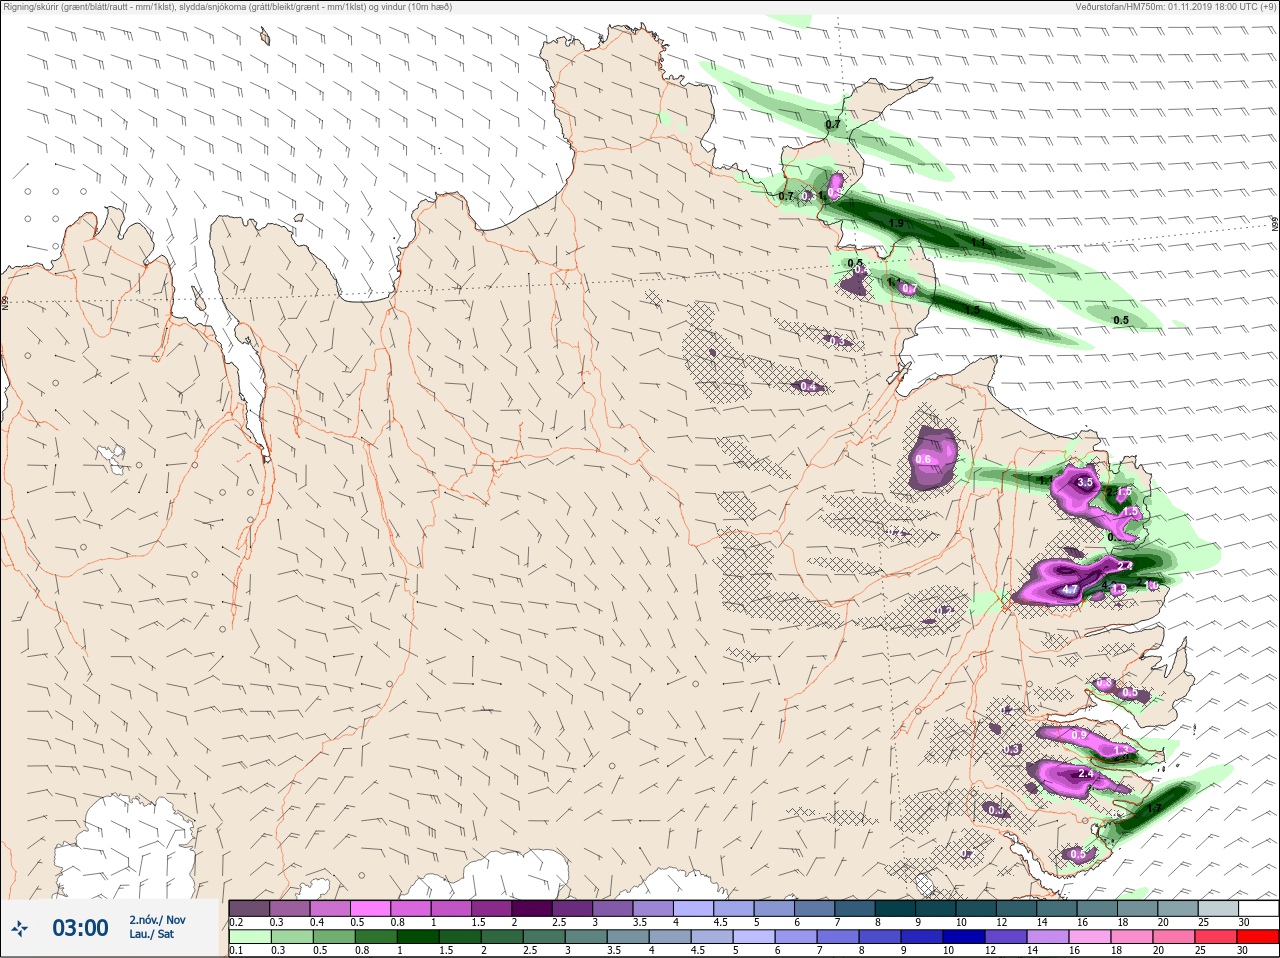Click the 3.5 snow value on the map
Image resolution: width=1280 pixels, height=958 pixels.
[1085, 482]
